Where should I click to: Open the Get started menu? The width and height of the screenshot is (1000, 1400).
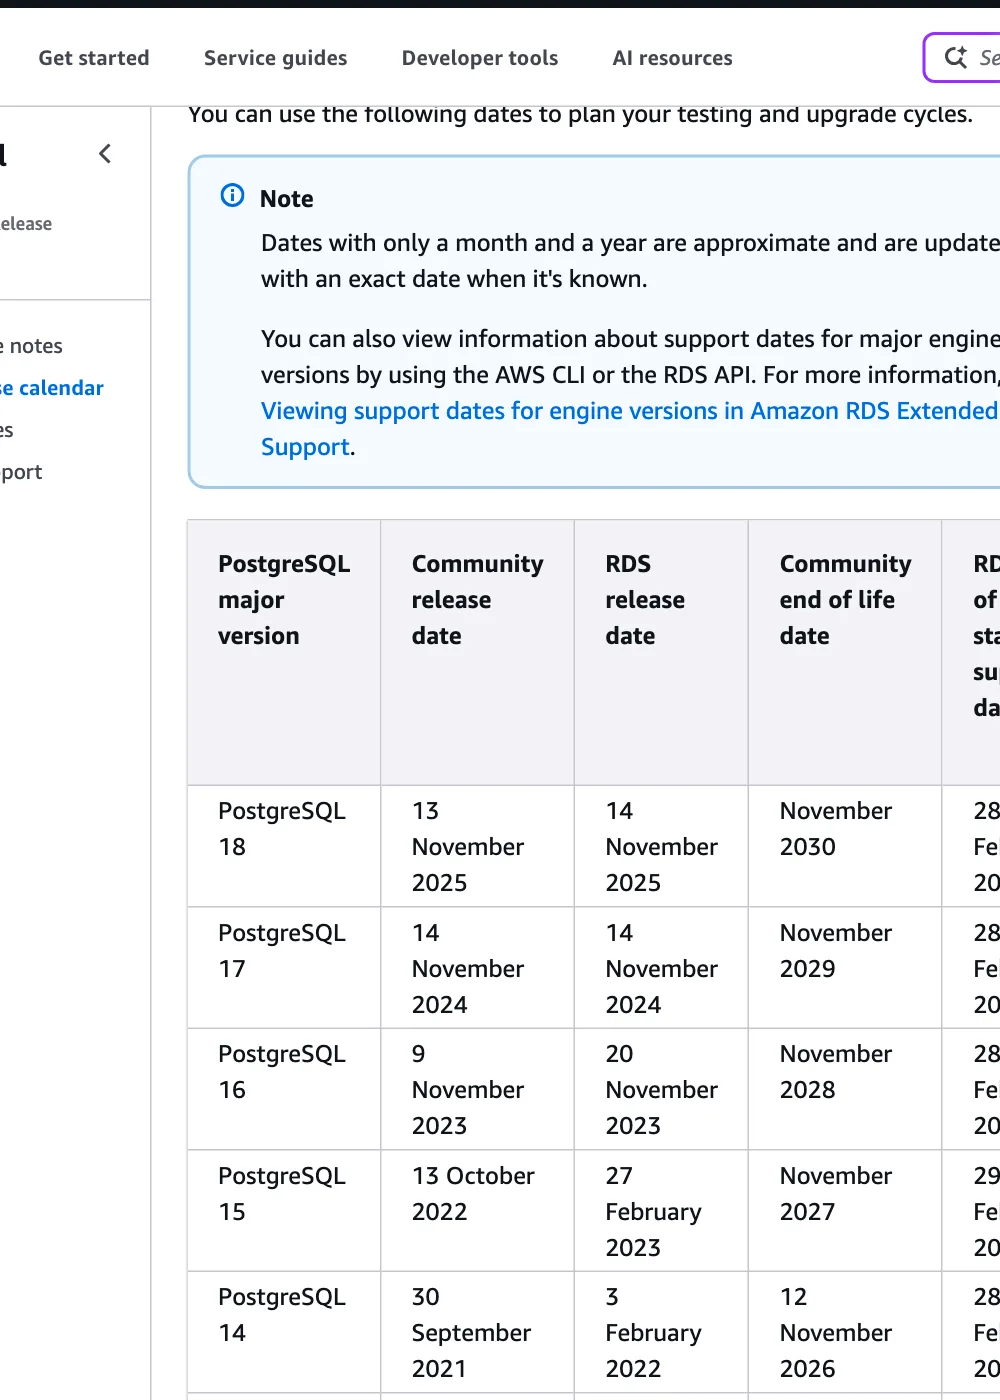point(94,58)
